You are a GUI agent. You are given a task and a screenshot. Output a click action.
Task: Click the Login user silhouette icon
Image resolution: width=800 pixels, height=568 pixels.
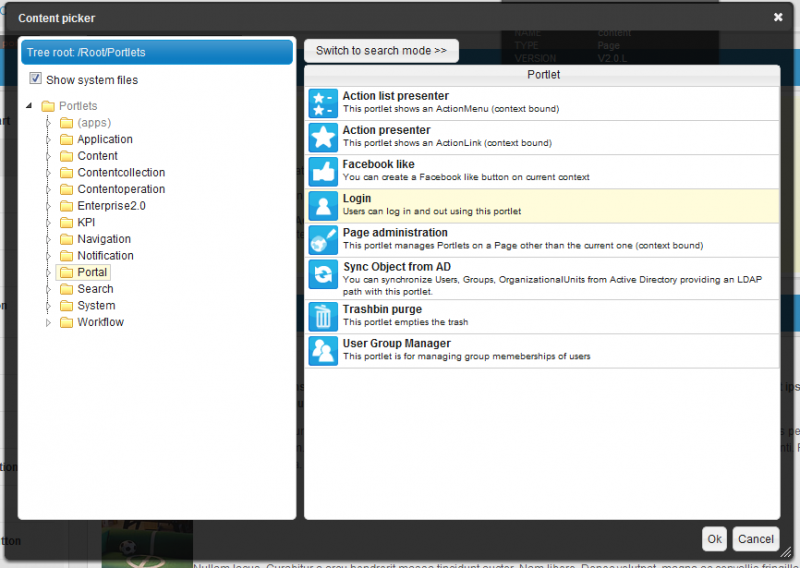(x=323, y=206)
